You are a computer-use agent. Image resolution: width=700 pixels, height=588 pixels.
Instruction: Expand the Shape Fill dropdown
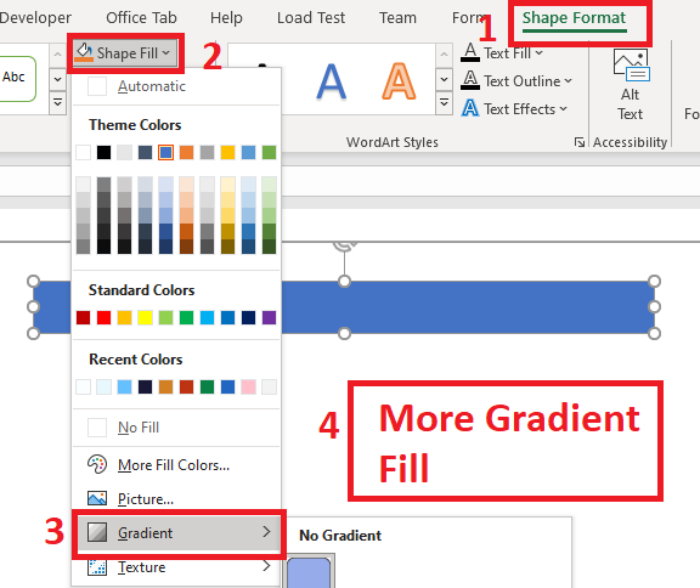tap(125, 53)
